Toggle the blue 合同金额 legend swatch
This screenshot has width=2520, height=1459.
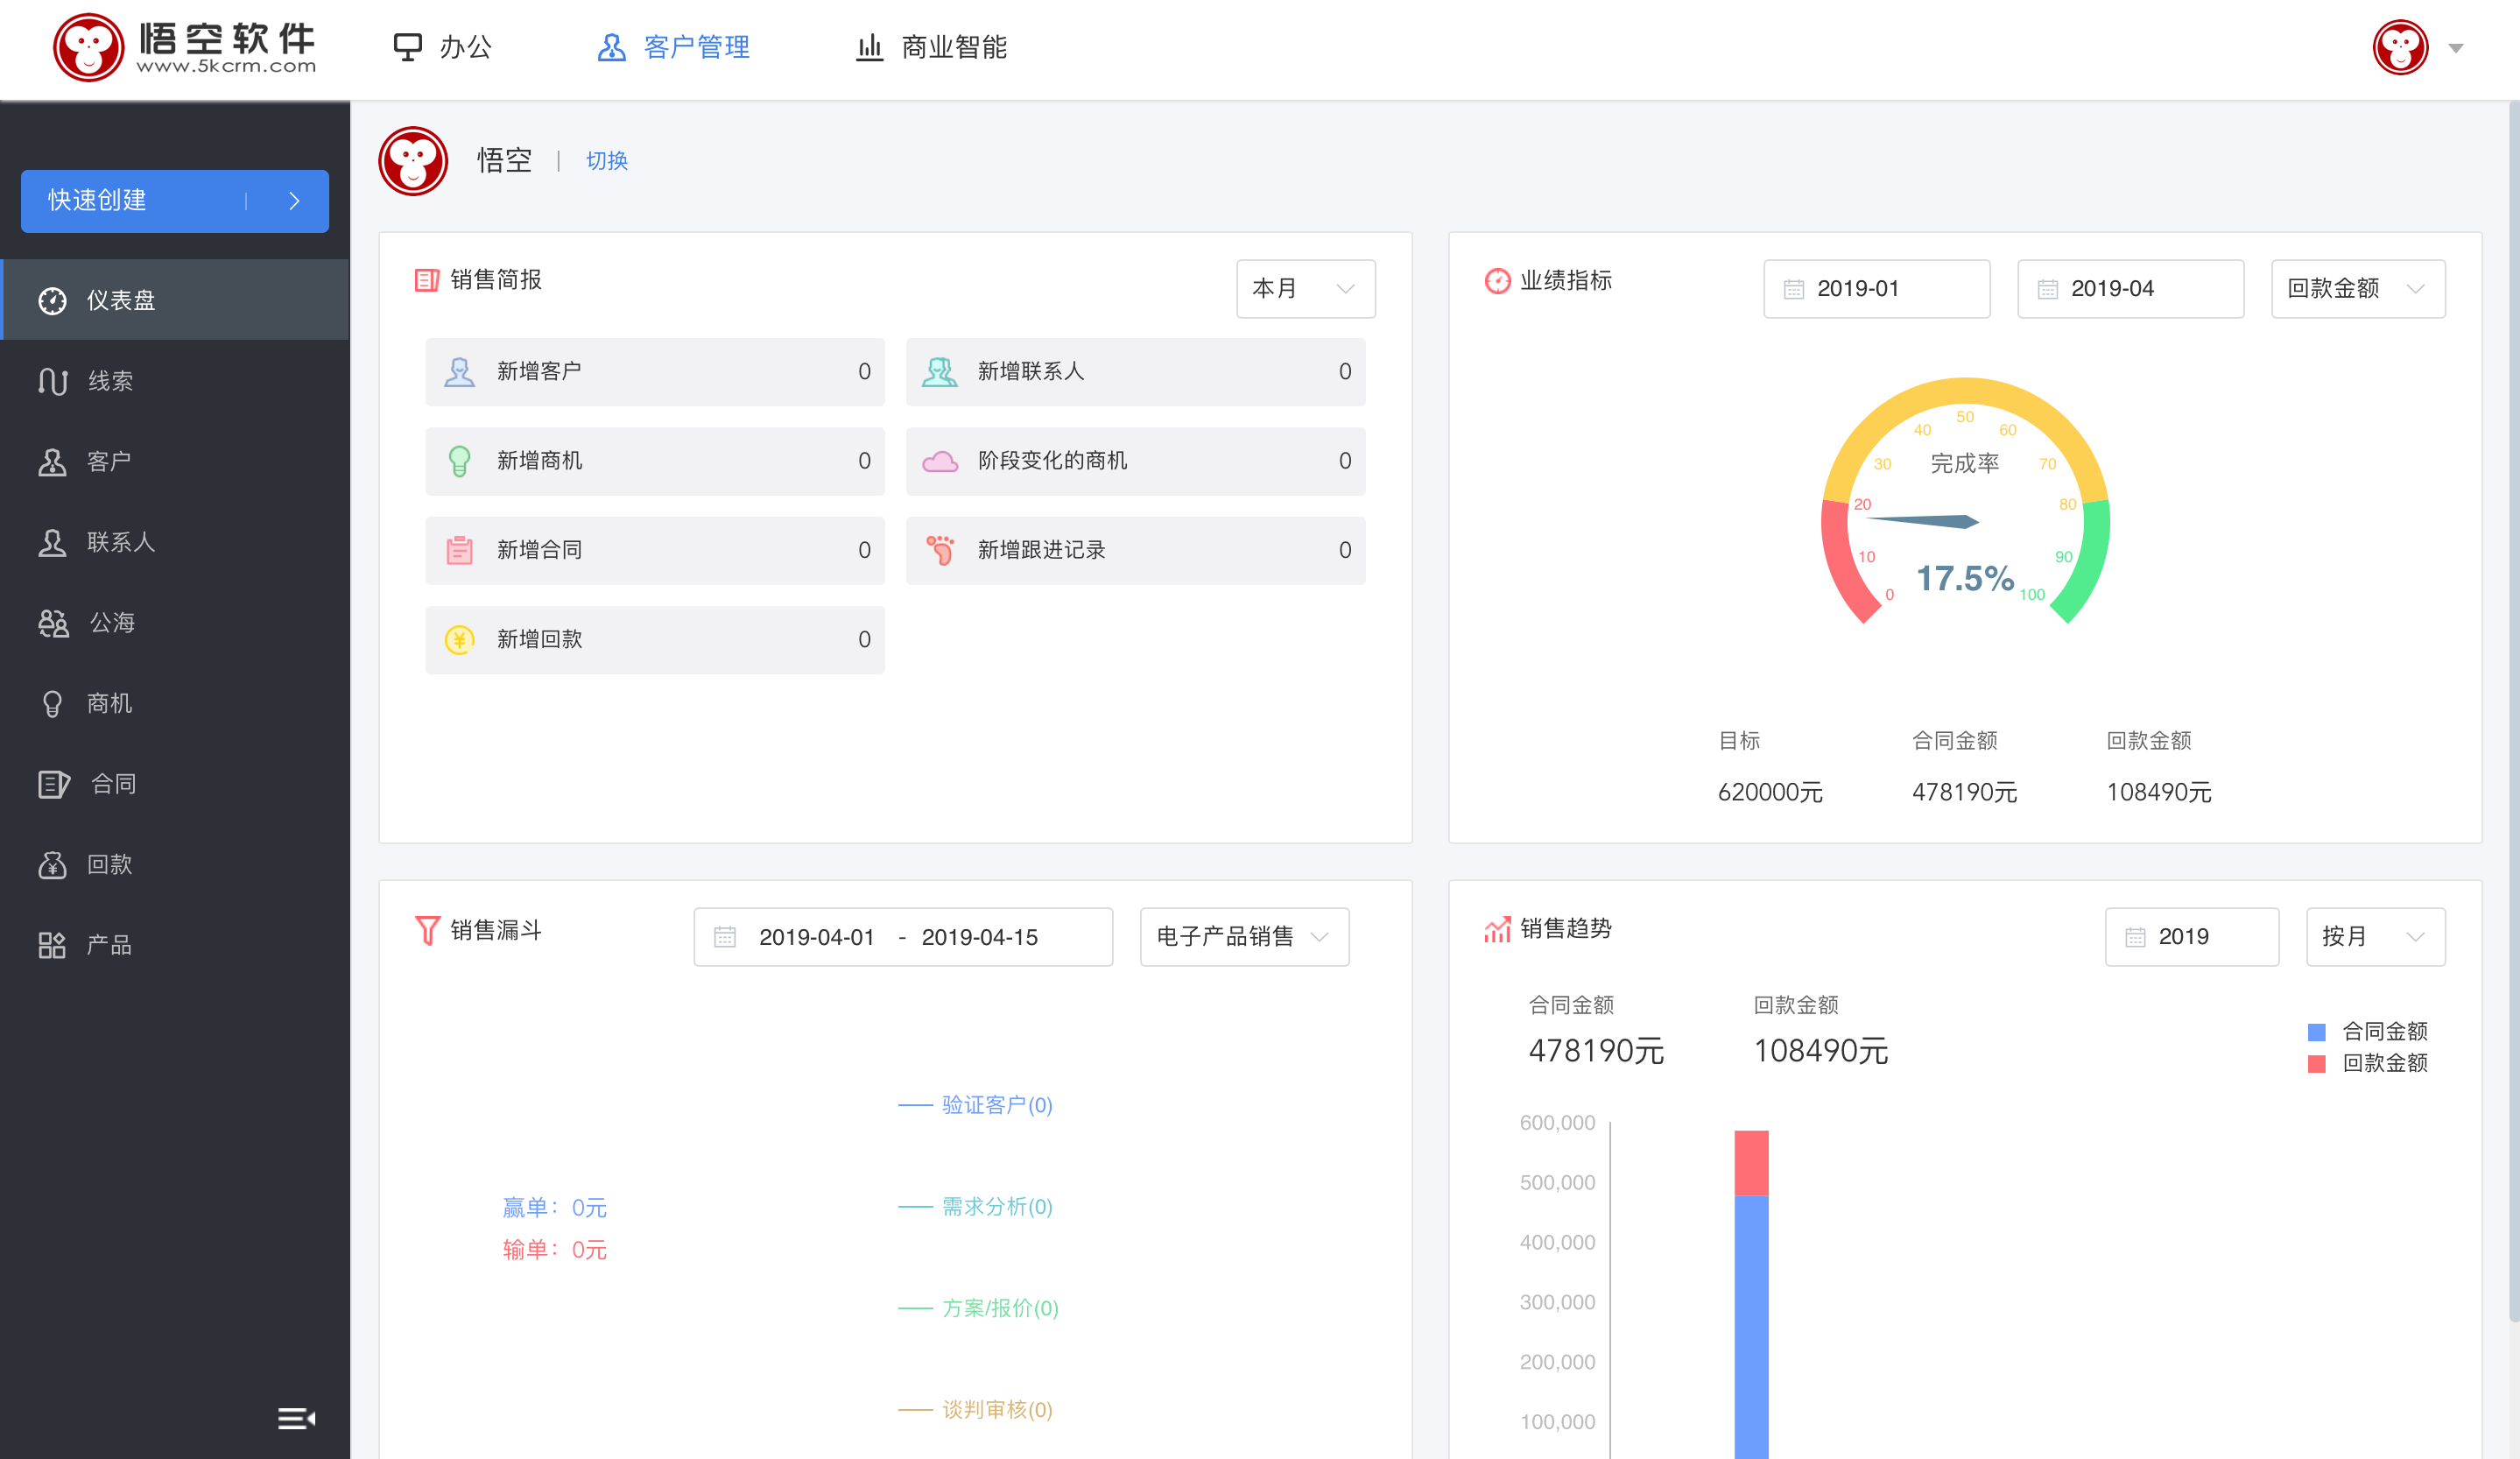tap(2316, 1032)
